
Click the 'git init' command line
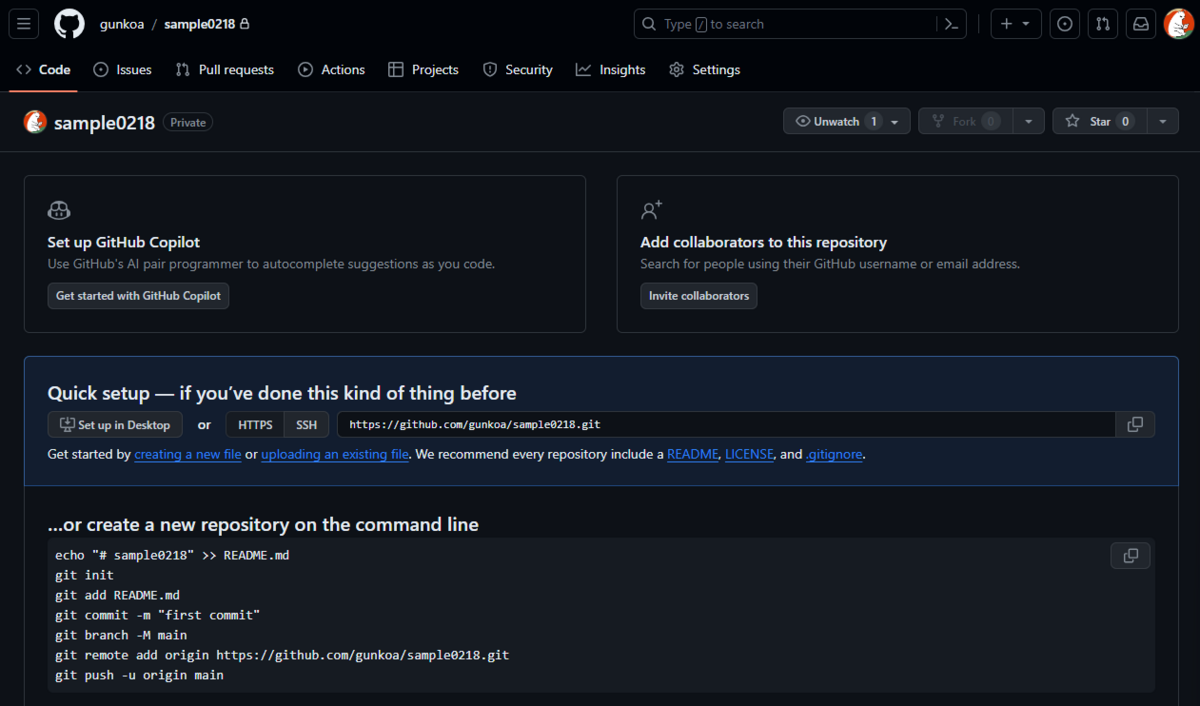85,575
